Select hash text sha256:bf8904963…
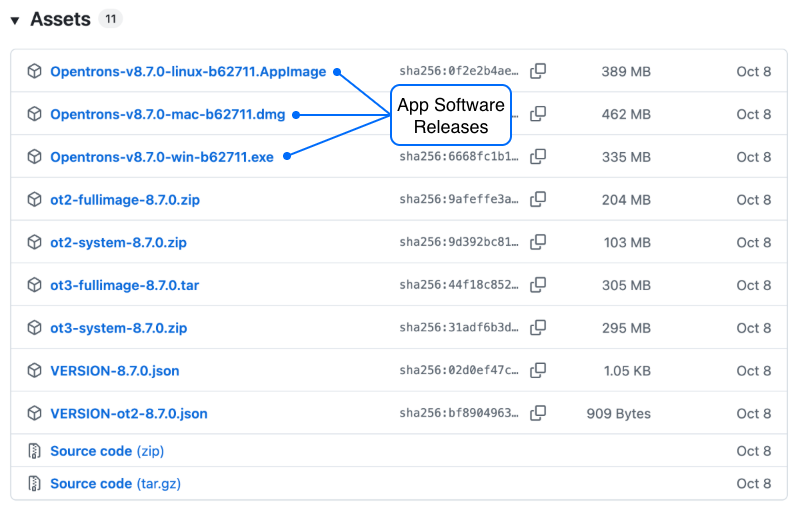 pyautogui.click(x=459, y=413)
